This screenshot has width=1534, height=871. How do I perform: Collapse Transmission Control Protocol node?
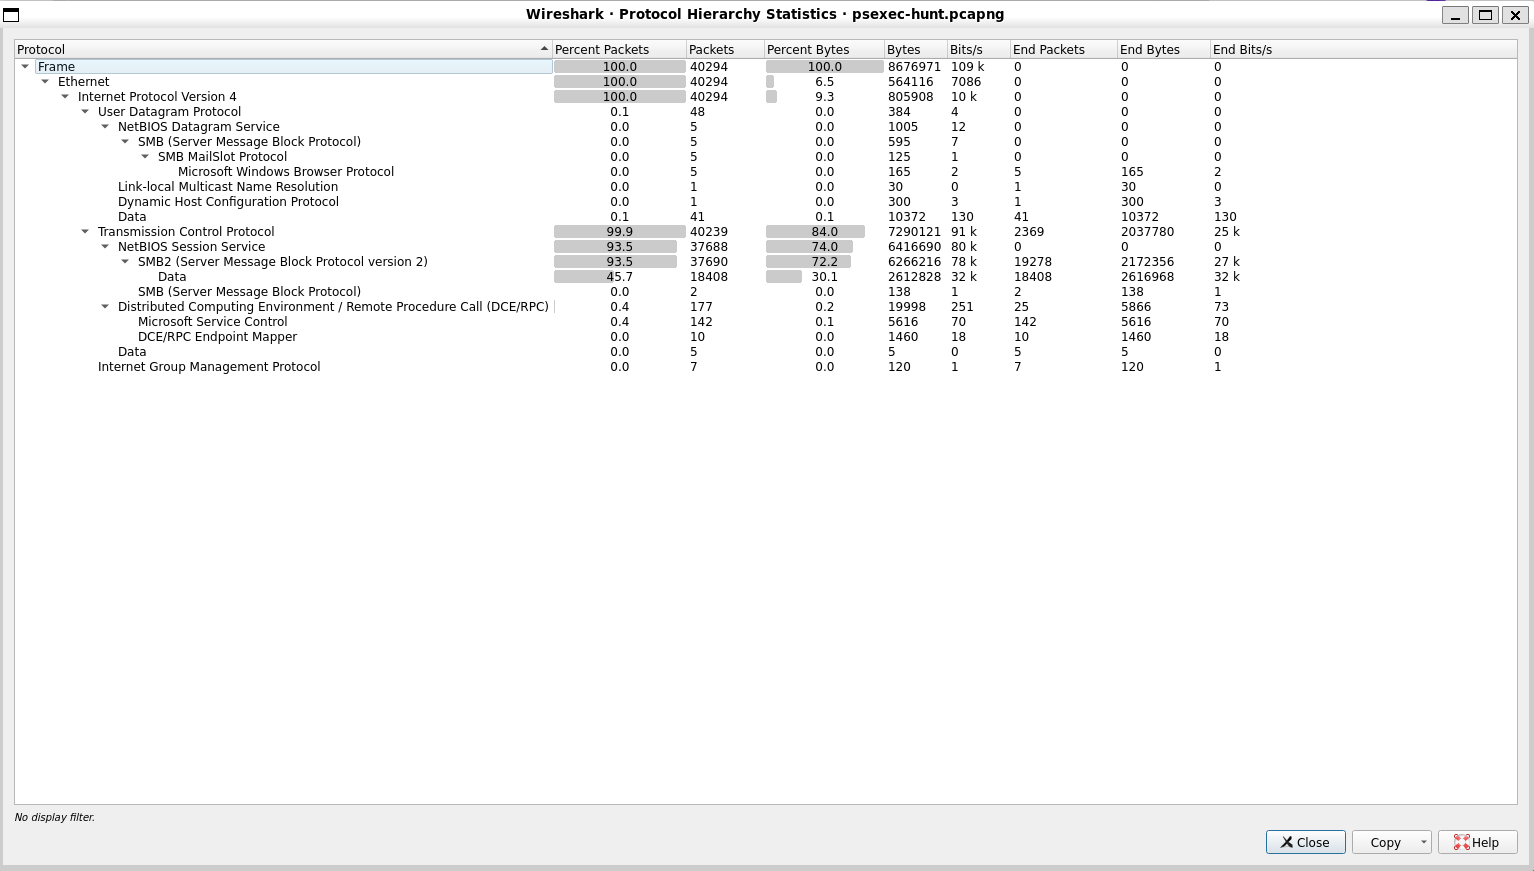tap(85, 232)
